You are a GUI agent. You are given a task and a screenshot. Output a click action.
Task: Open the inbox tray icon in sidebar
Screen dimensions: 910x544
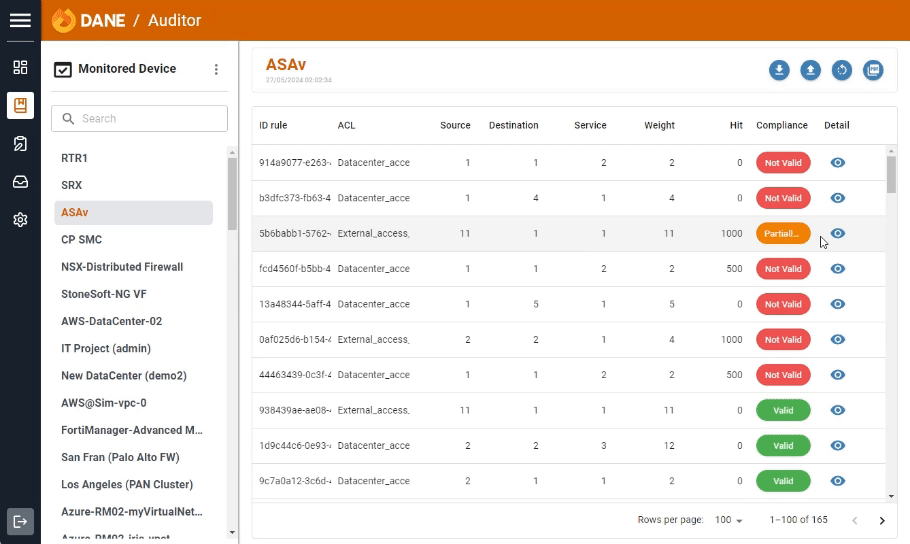pos(20,182)
